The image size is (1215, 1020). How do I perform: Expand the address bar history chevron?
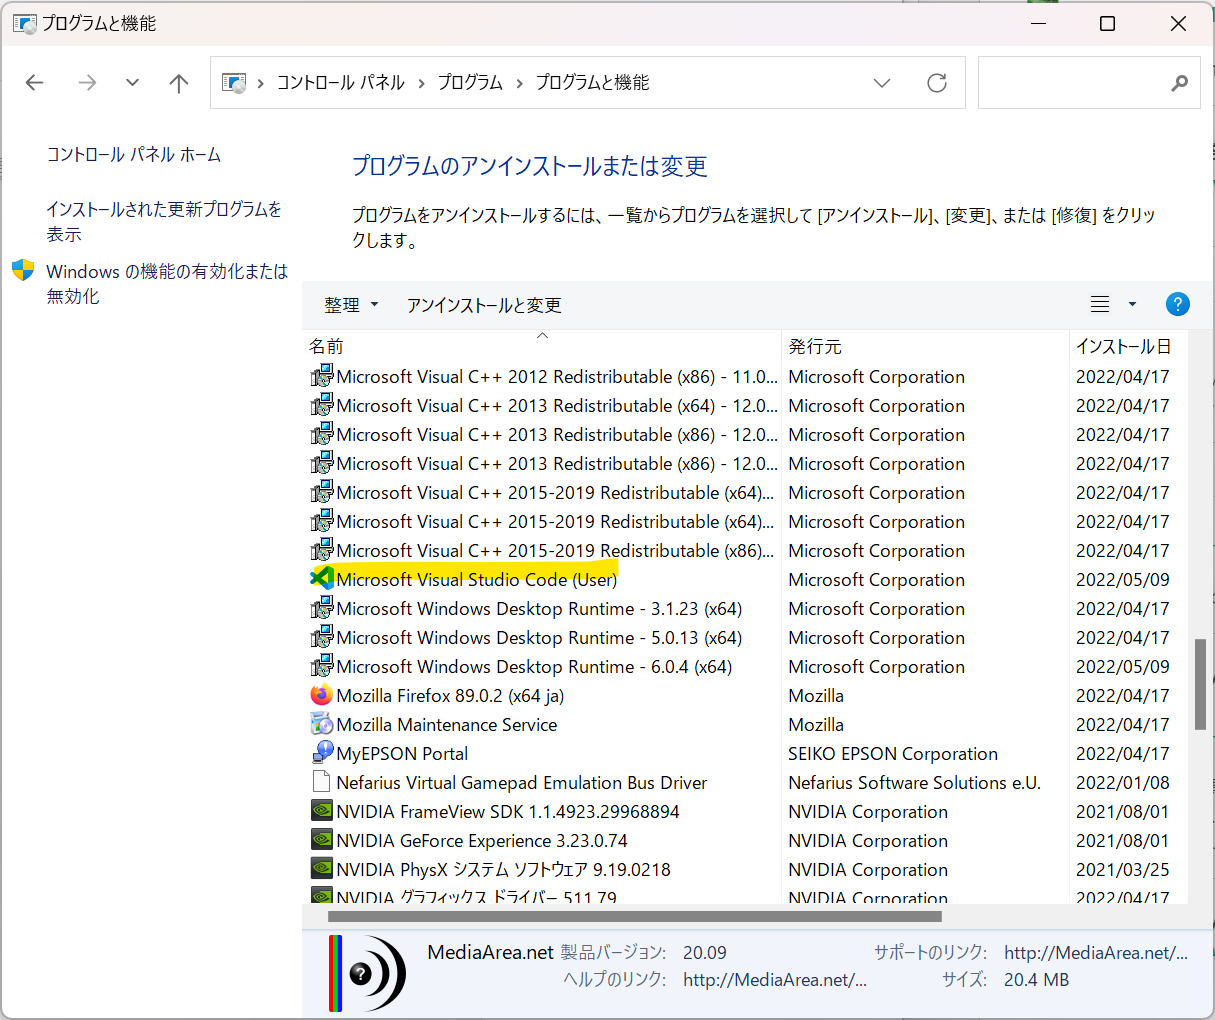point(882,83)
